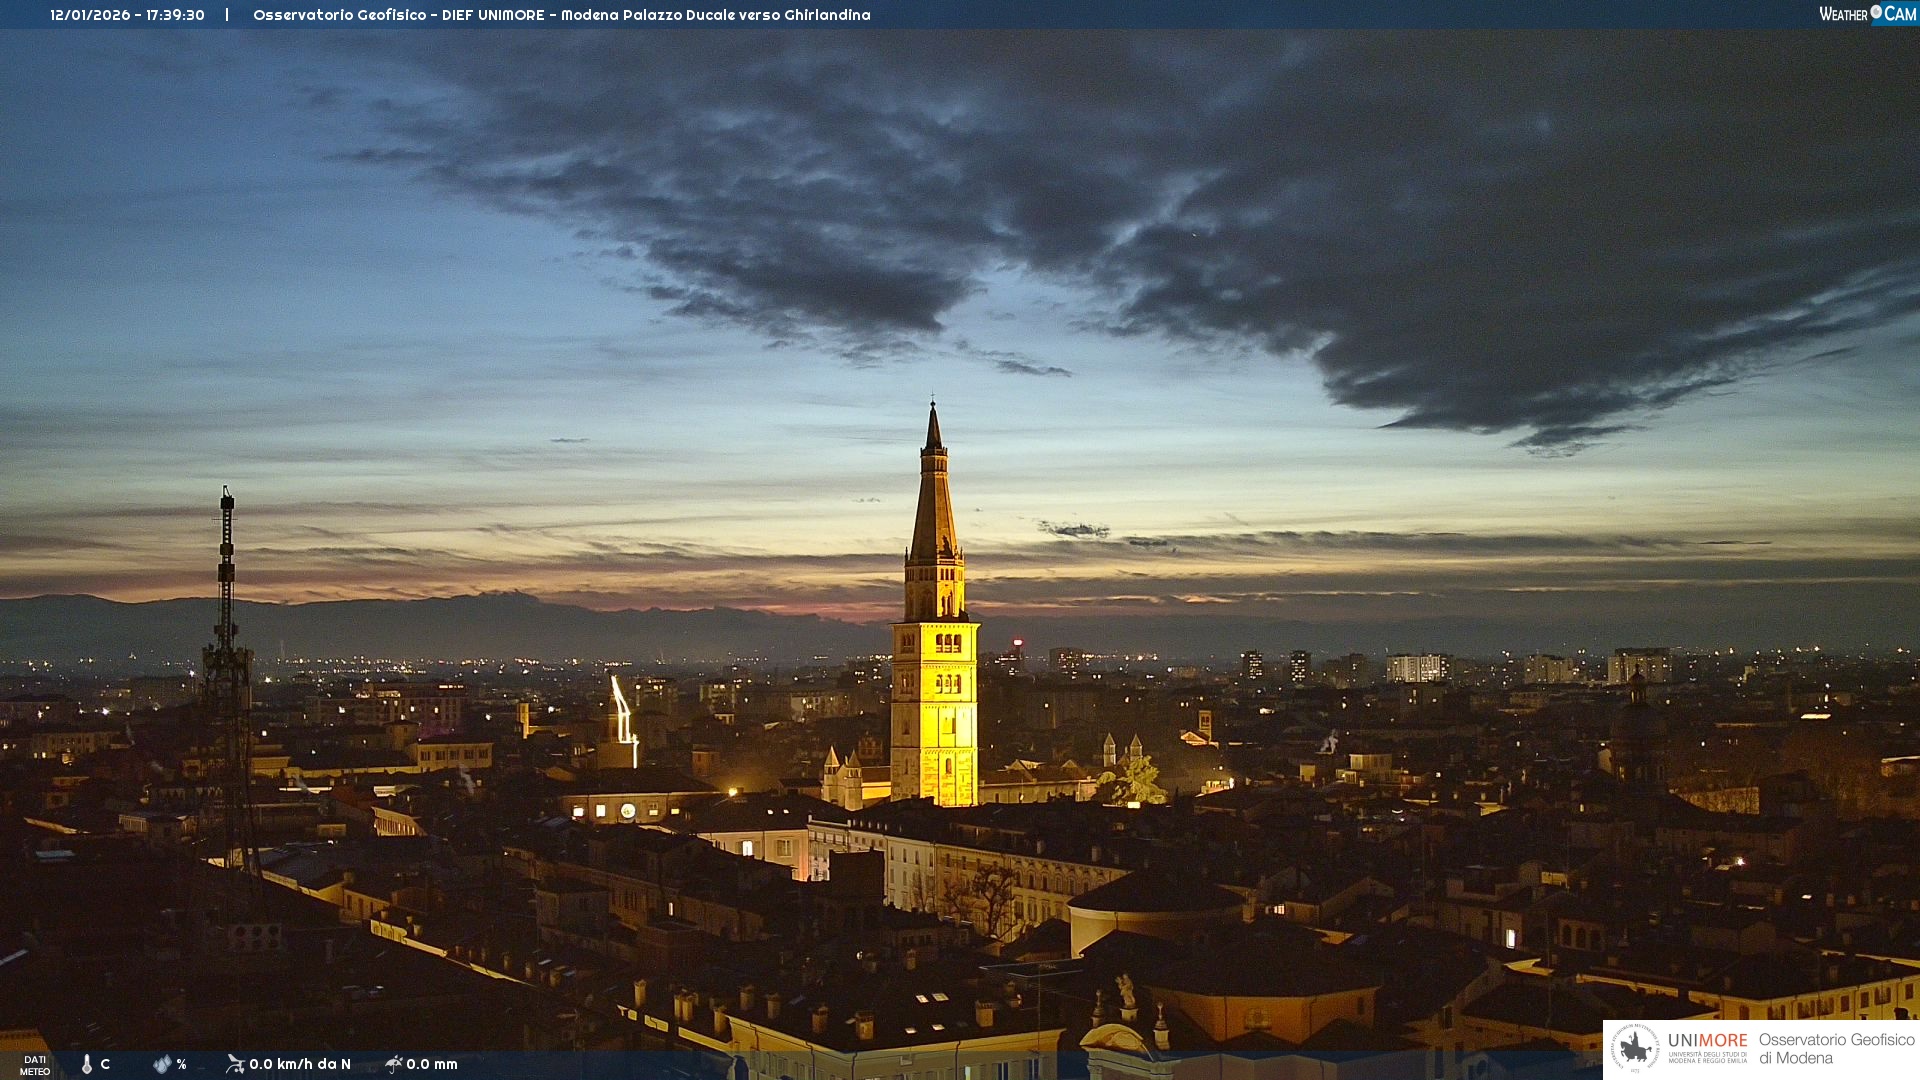The image size is (1920, 1080).
Task: Click the Osservatorio Geofisico DIEF UNIMORE title text
Action: click(561, 15)
